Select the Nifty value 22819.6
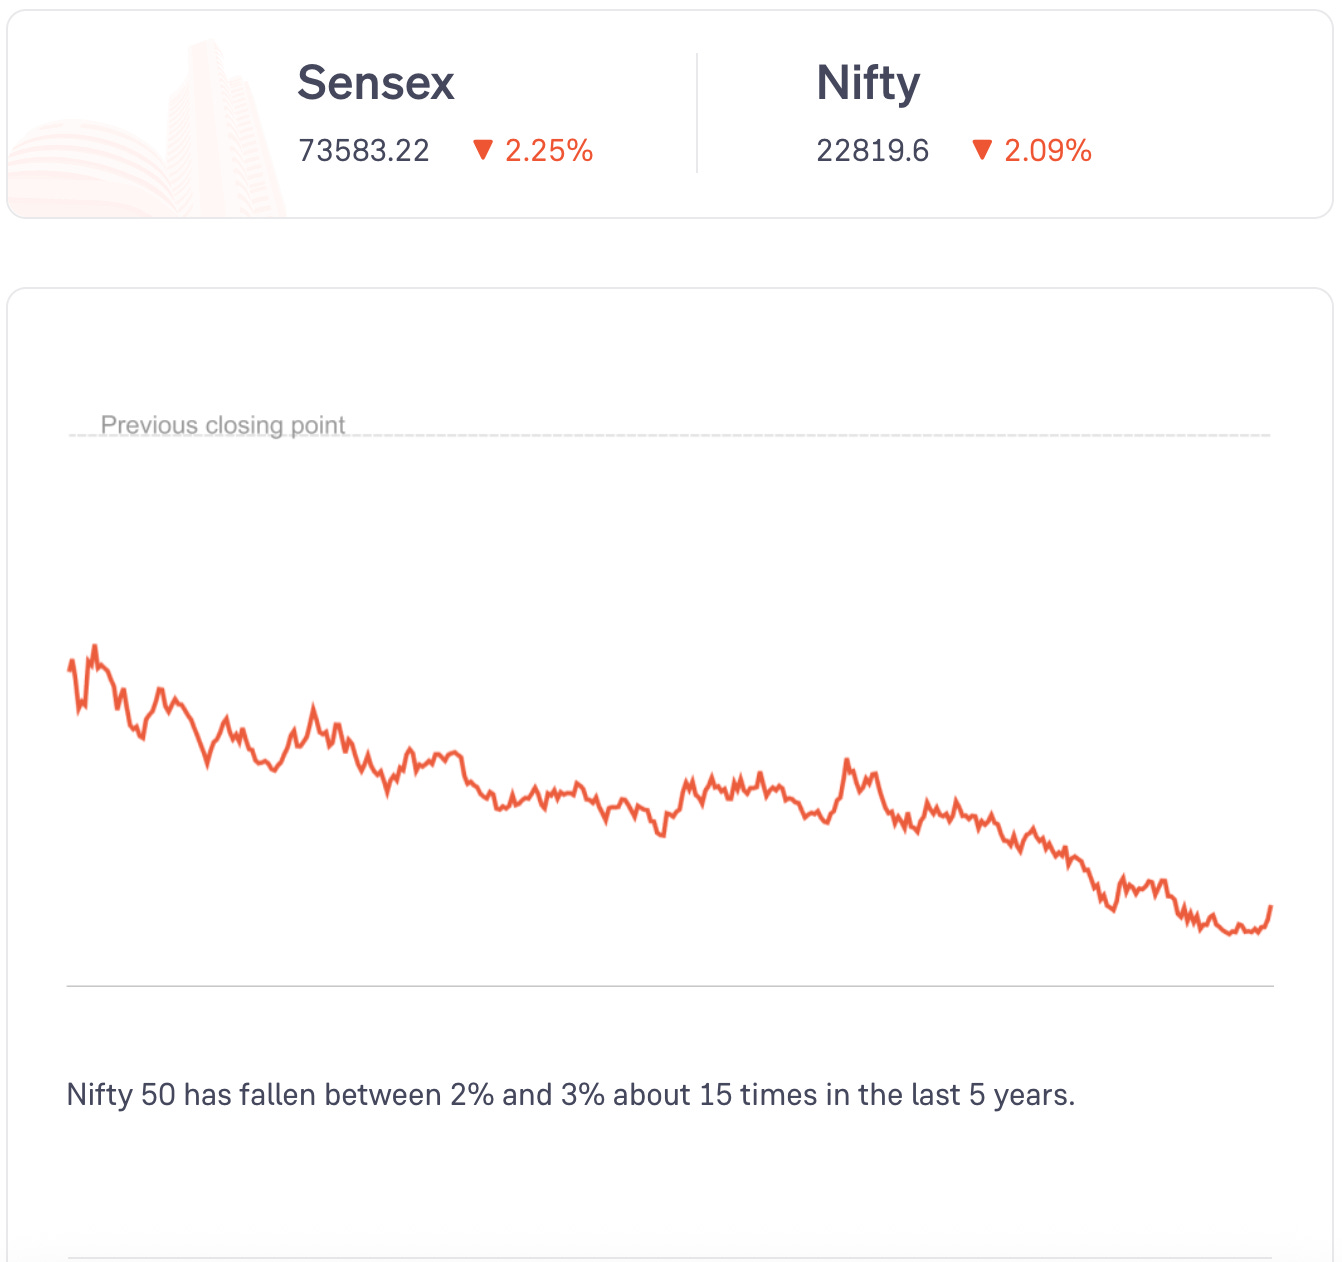This screenshot has width=1342, height=1262. point(872,151)
